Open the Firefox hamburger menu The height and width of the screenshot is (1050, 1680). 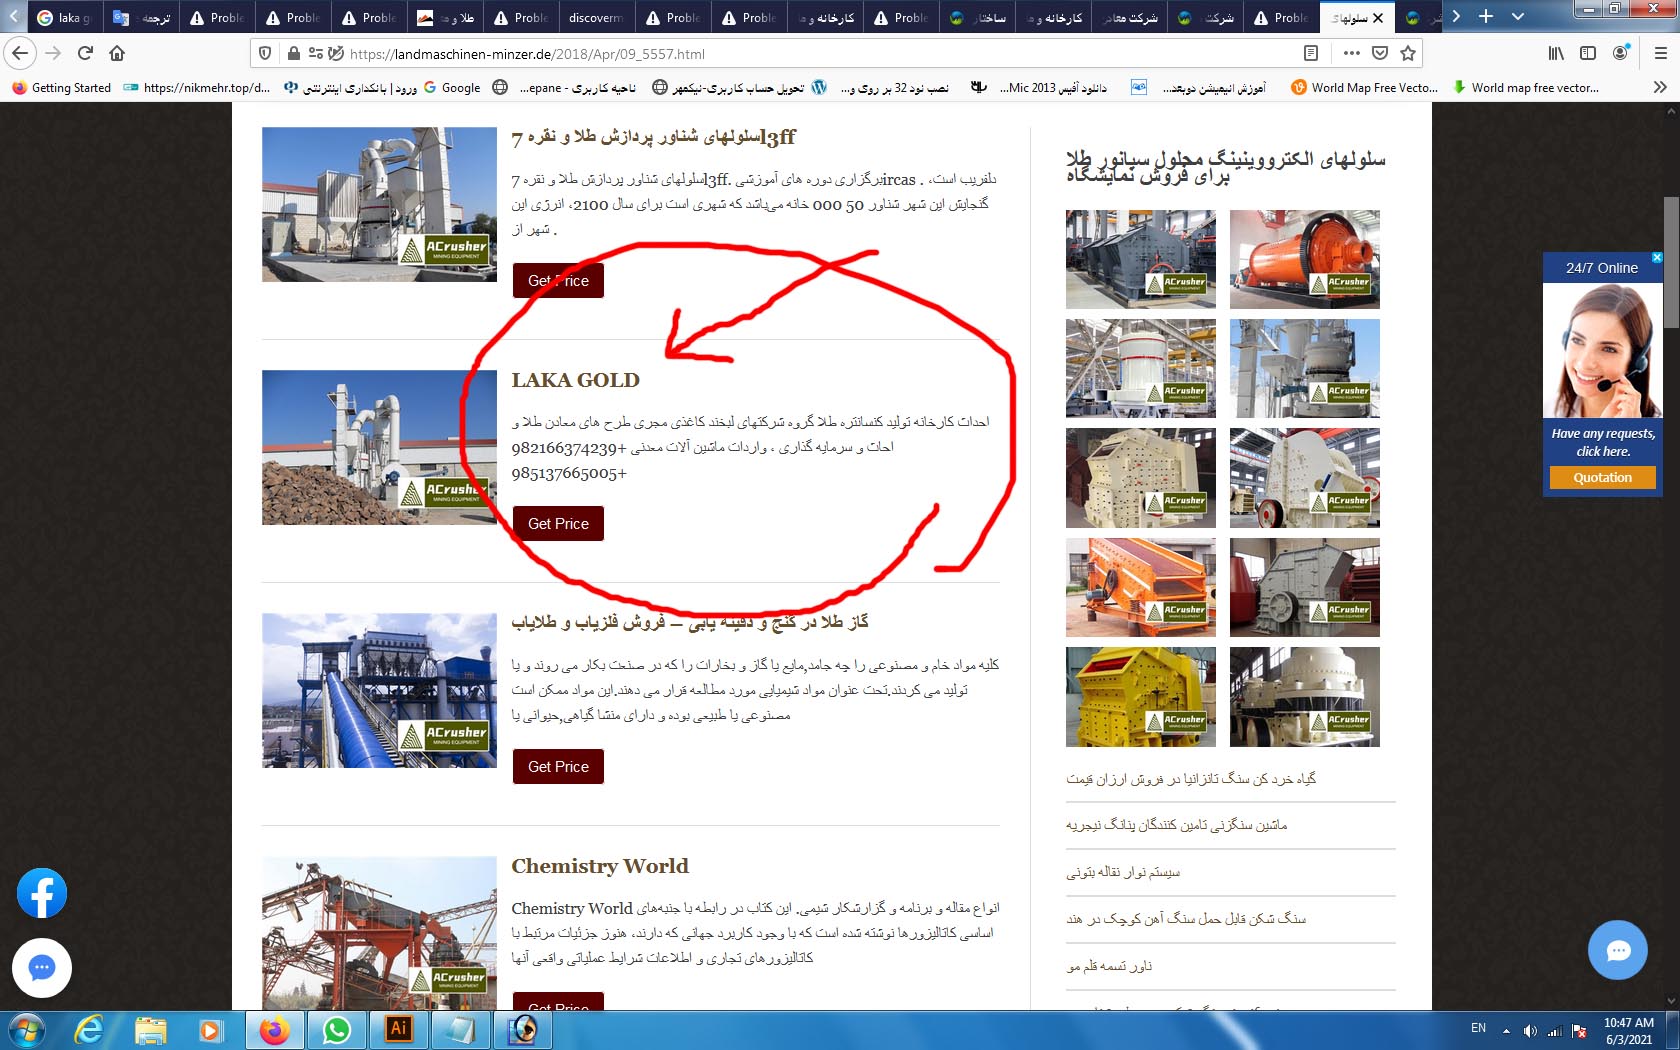[x=1661, y=53]
